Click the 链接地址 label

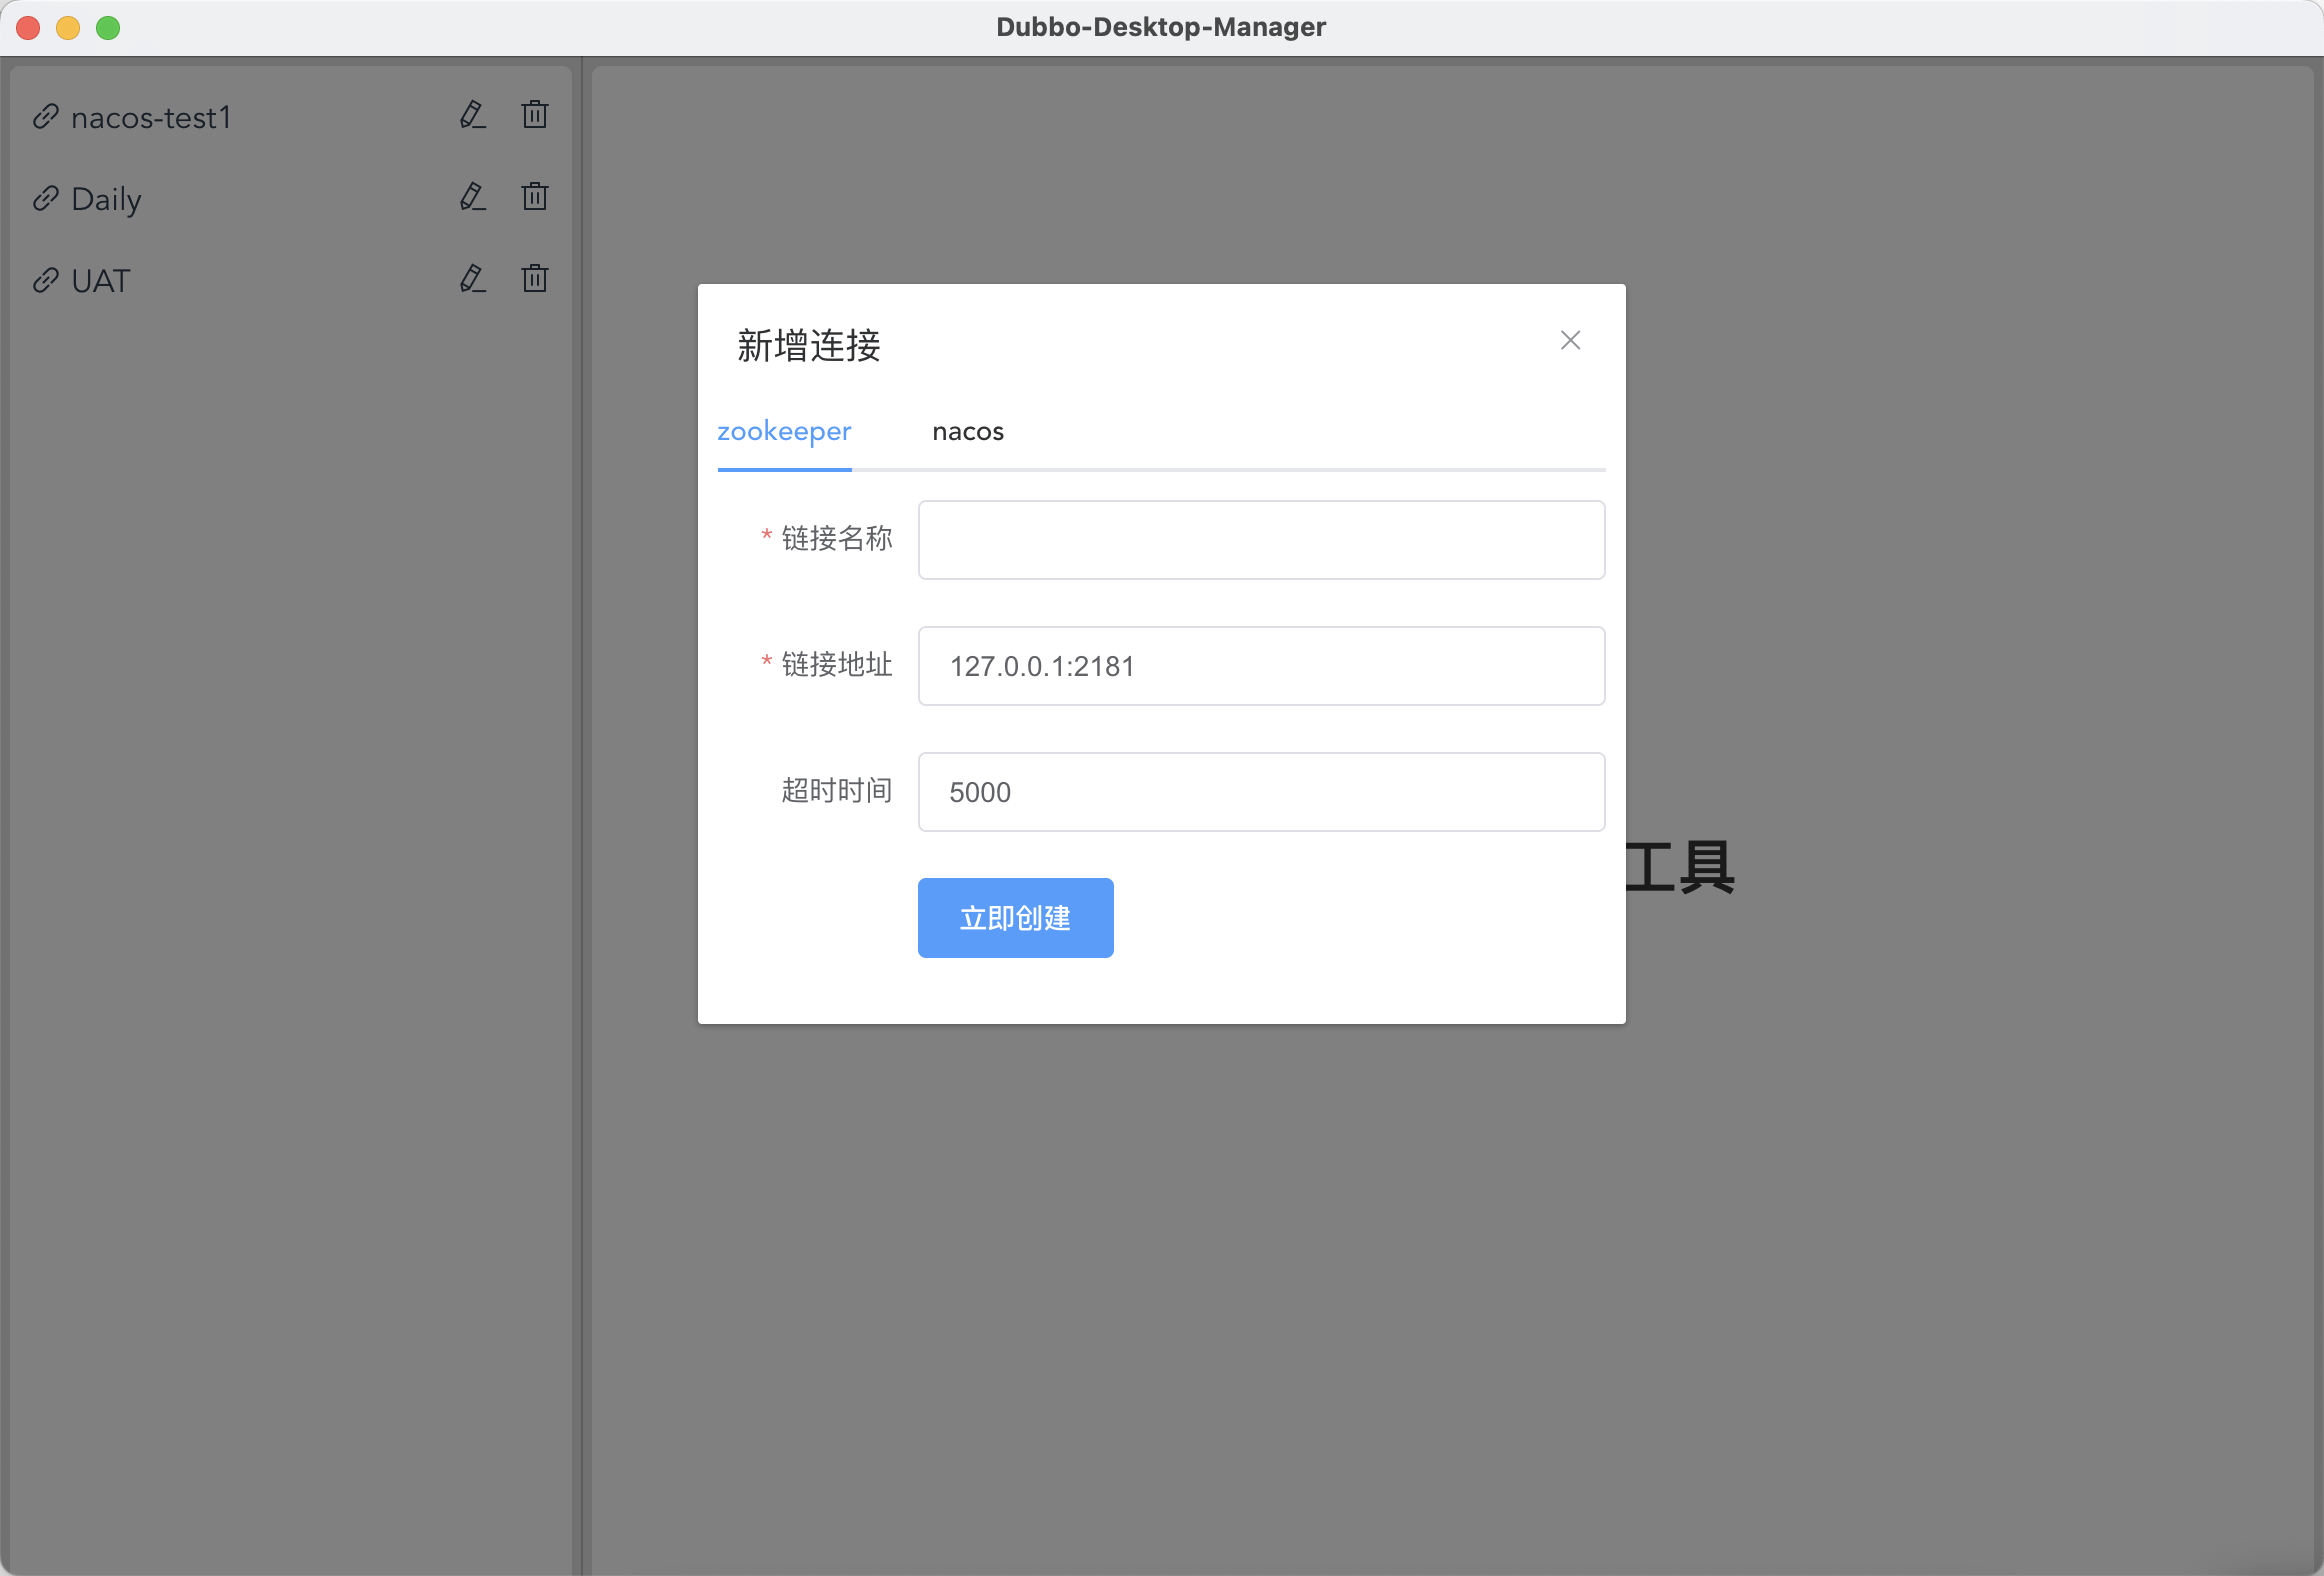tap(837, 665)
